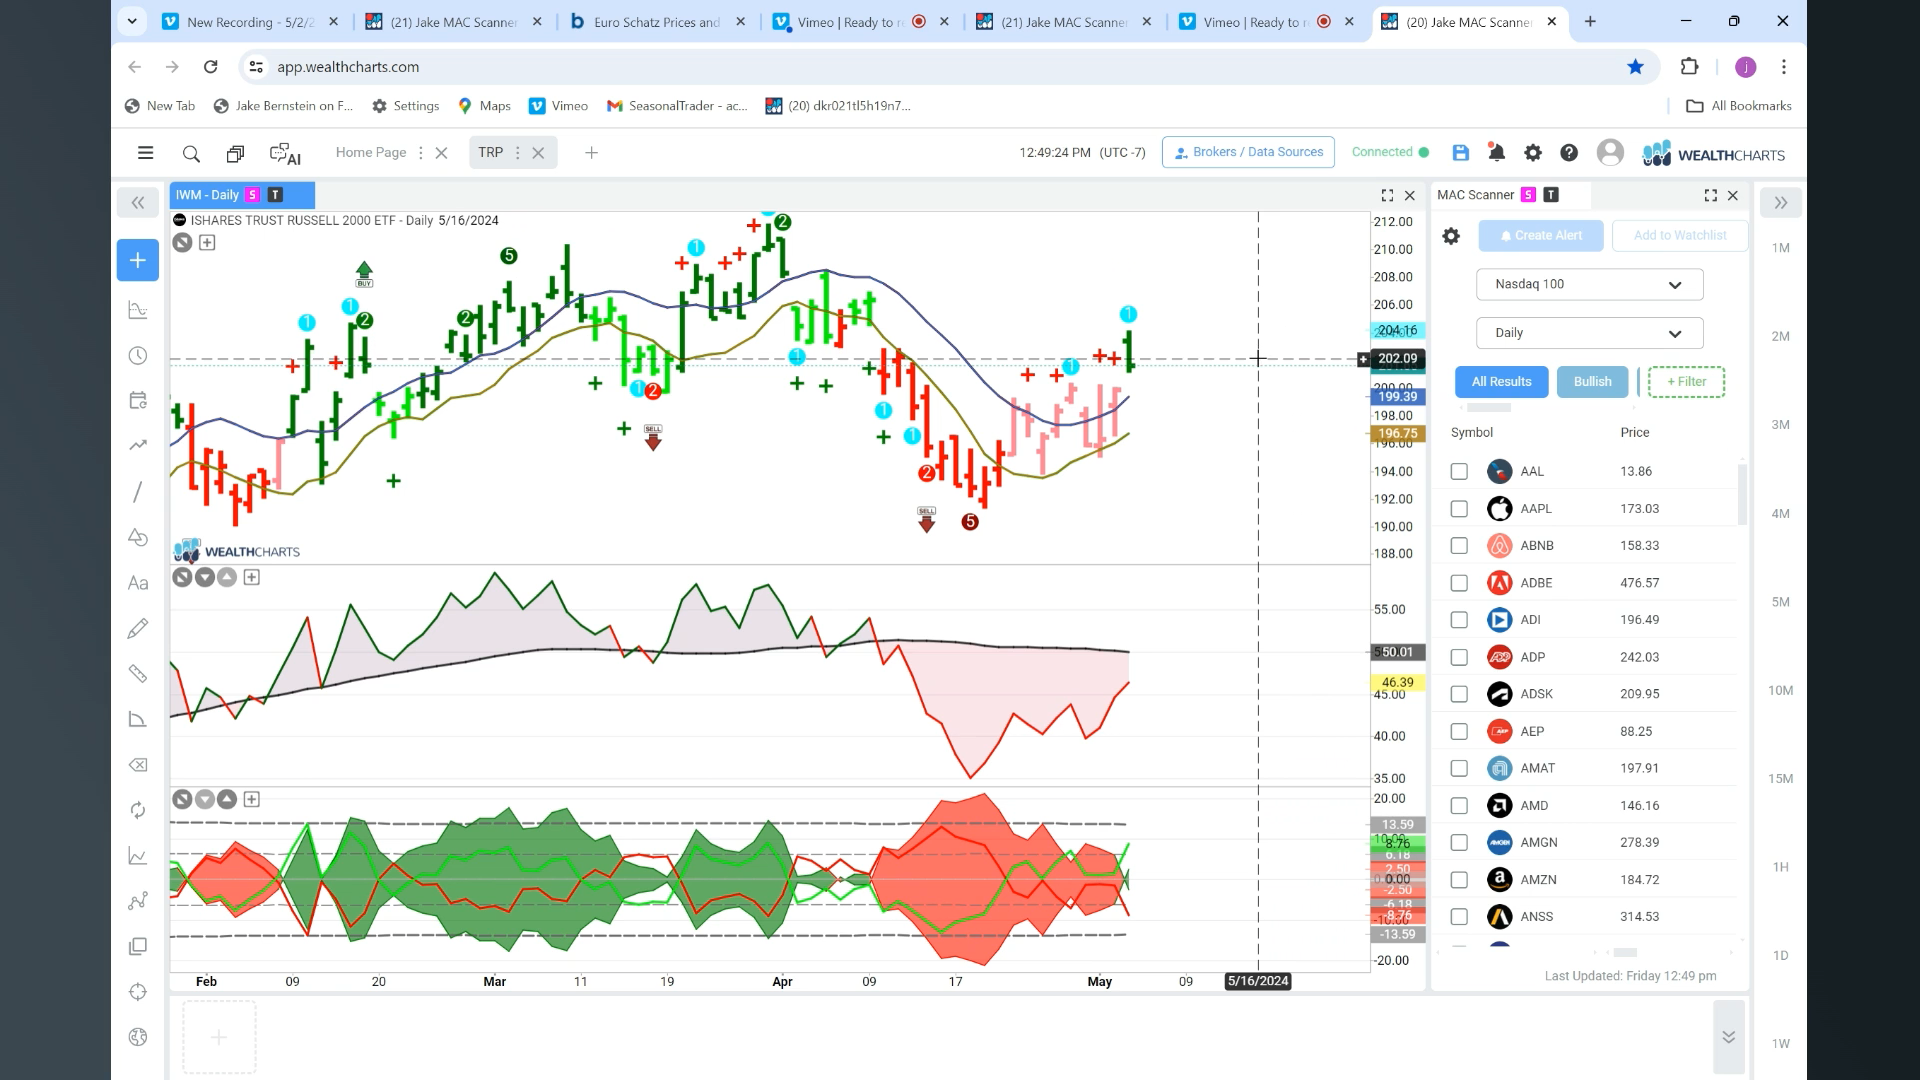Open the alerts bell icon

(x=1496, y=152)
